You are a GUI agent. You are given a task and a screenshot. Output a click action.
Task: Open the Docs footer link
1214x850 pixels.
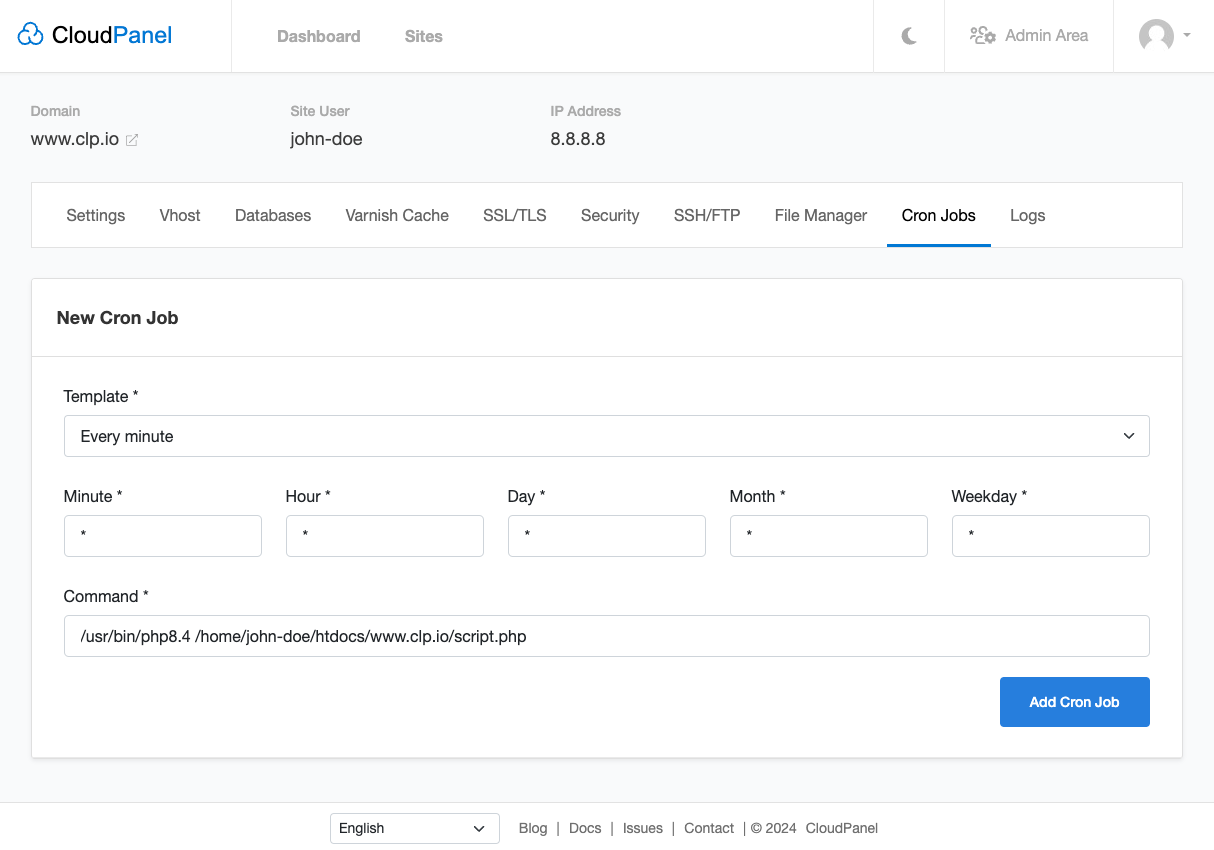tap(585, 828)
